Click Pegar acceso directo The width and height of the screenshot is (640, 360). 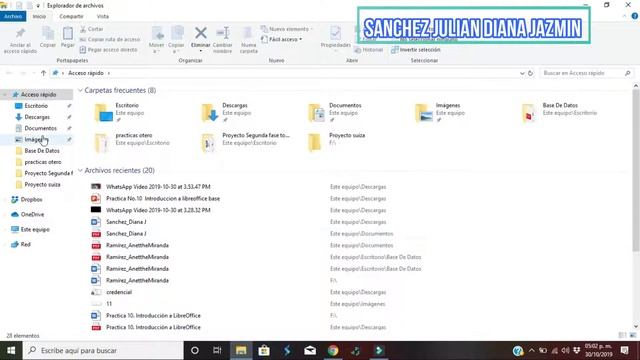(108, 49)
